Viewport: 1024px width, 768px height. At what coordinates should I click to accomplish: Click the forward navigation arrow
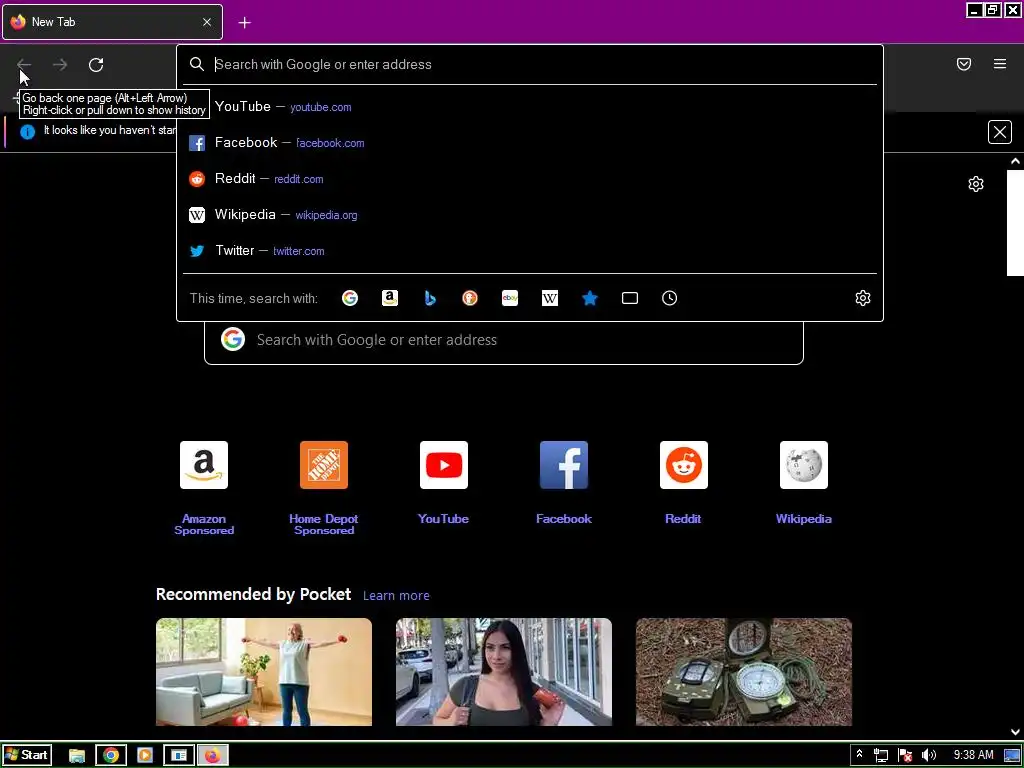[60, 64]
